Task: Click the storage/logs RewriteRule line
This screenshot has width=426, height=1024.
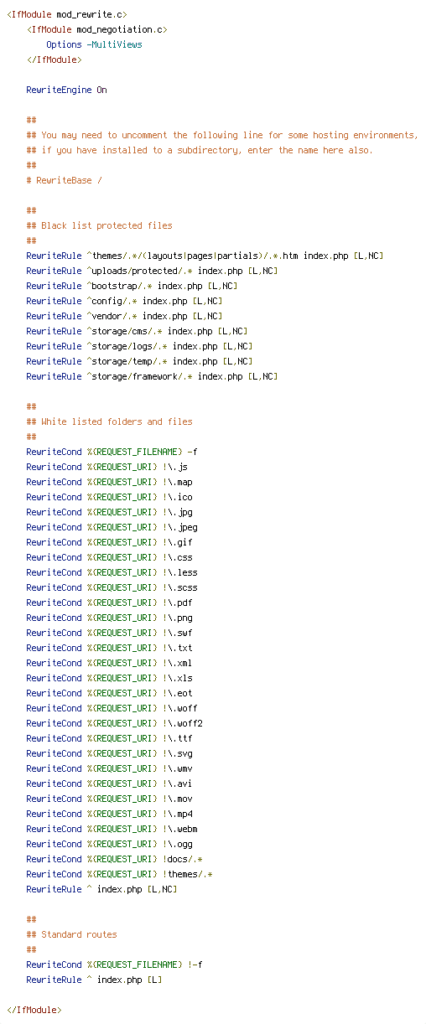Action: (x=139, y=346)
